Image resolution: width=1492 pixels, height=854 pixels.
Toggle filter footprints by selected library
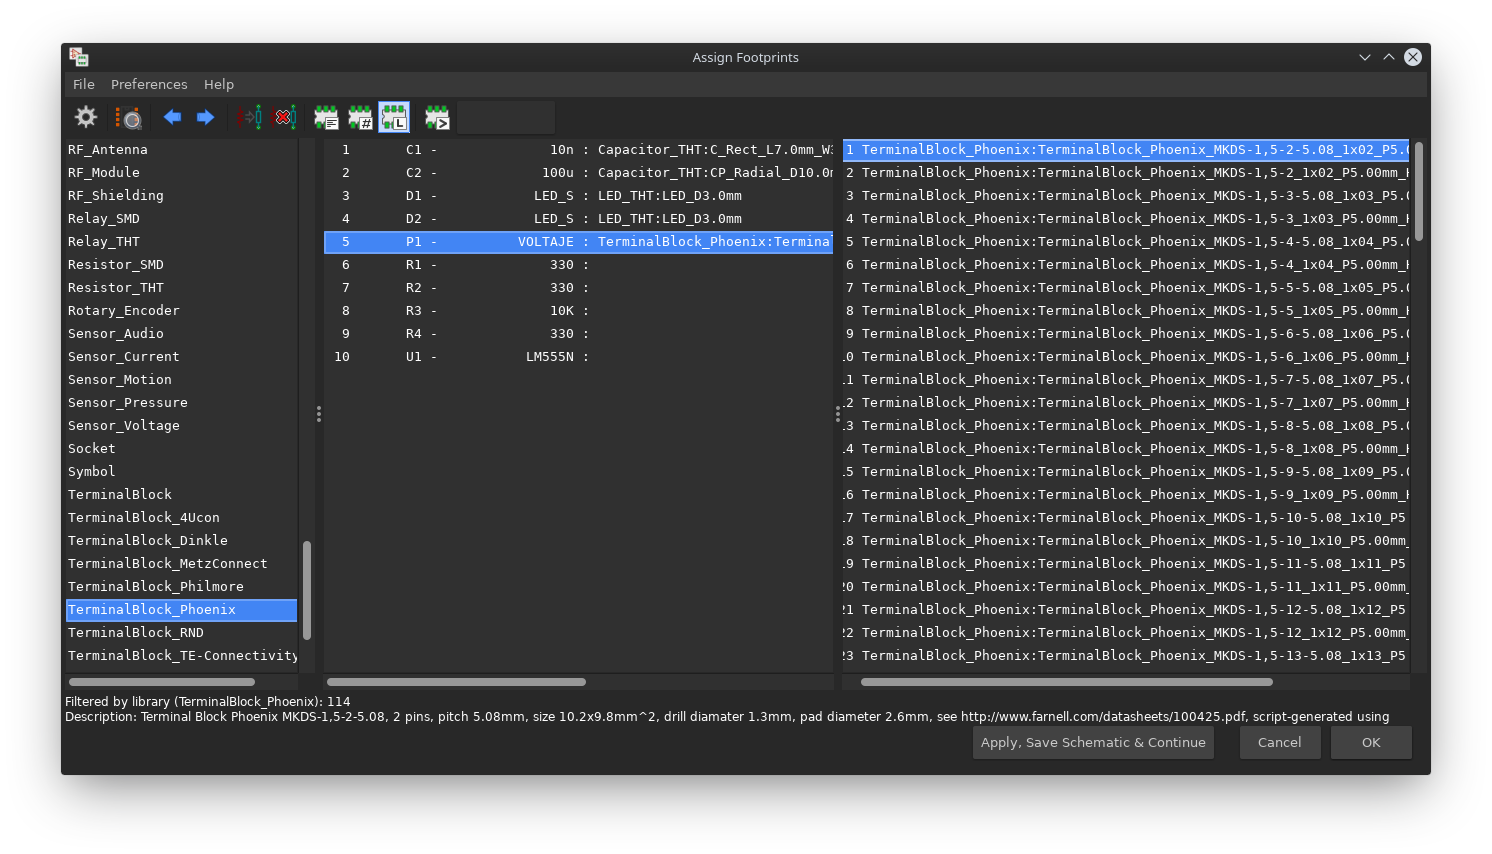point(394,117)
